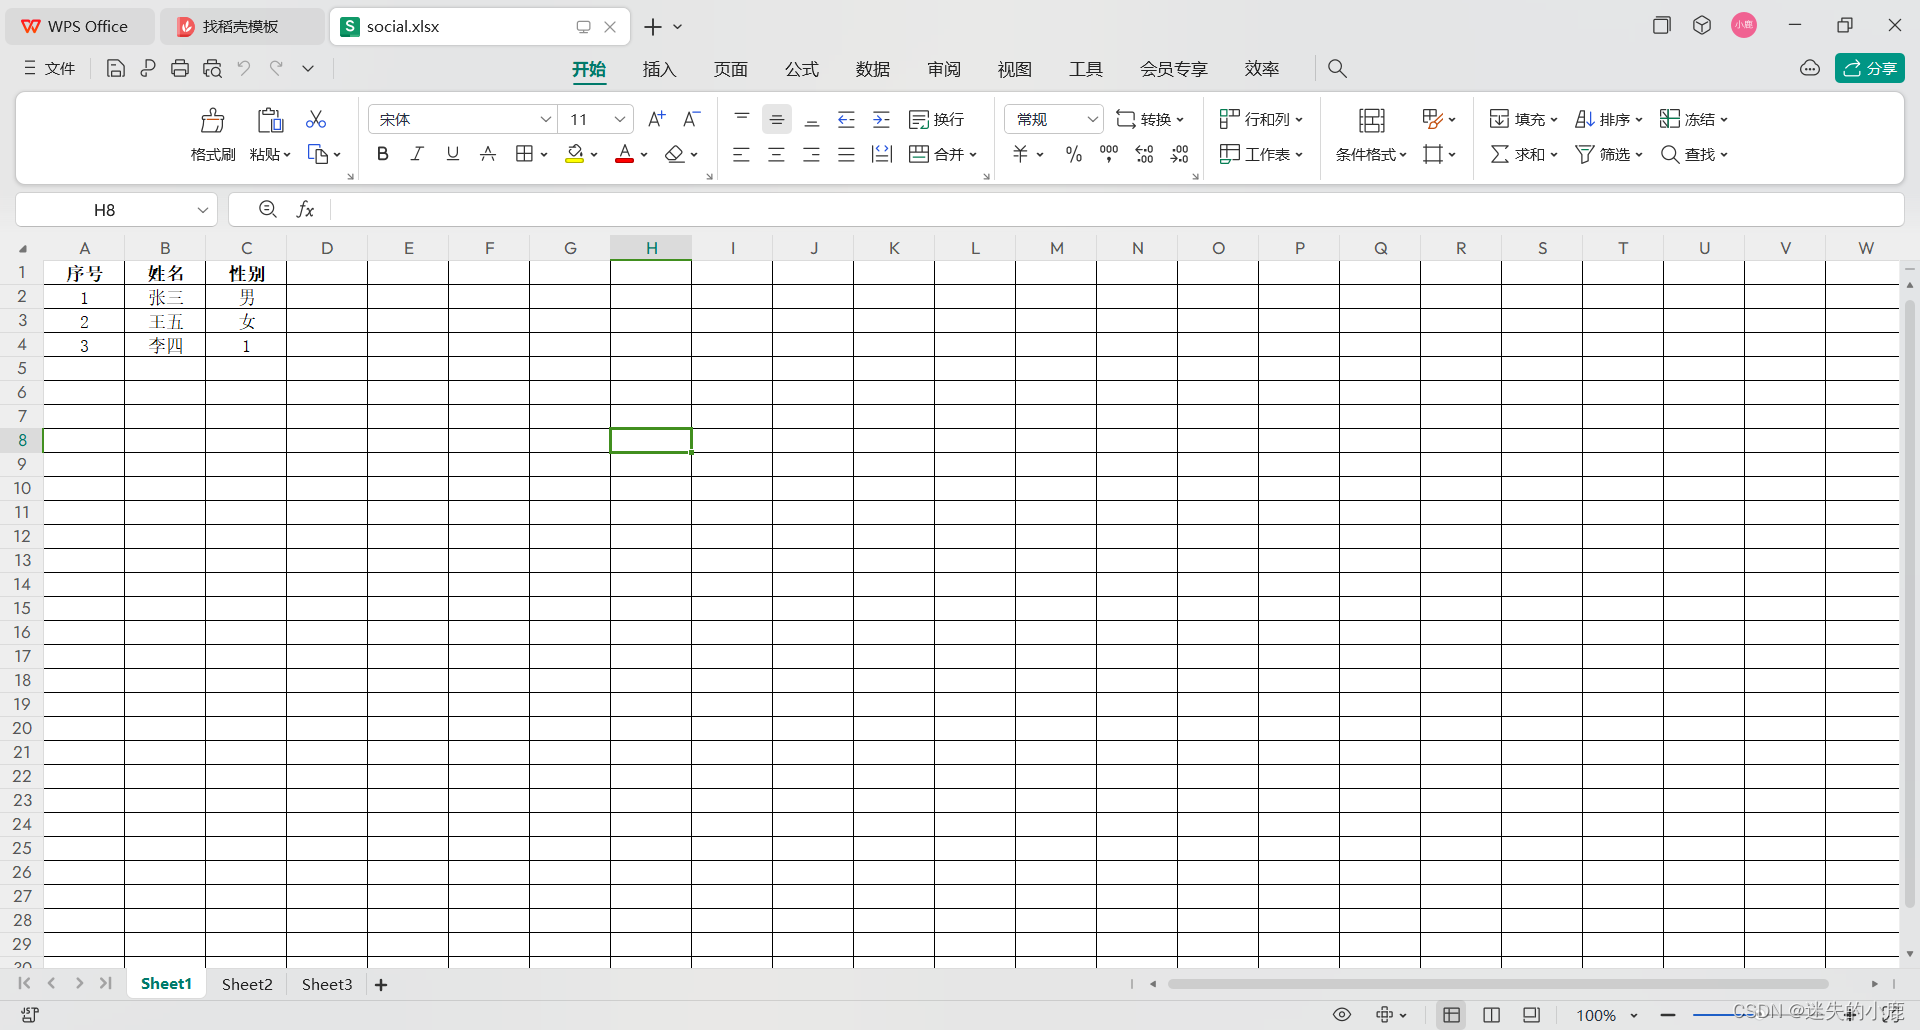Toggle Italic formatting
The height and width of the screenshot is (1030, 1920).
[418, 154]
